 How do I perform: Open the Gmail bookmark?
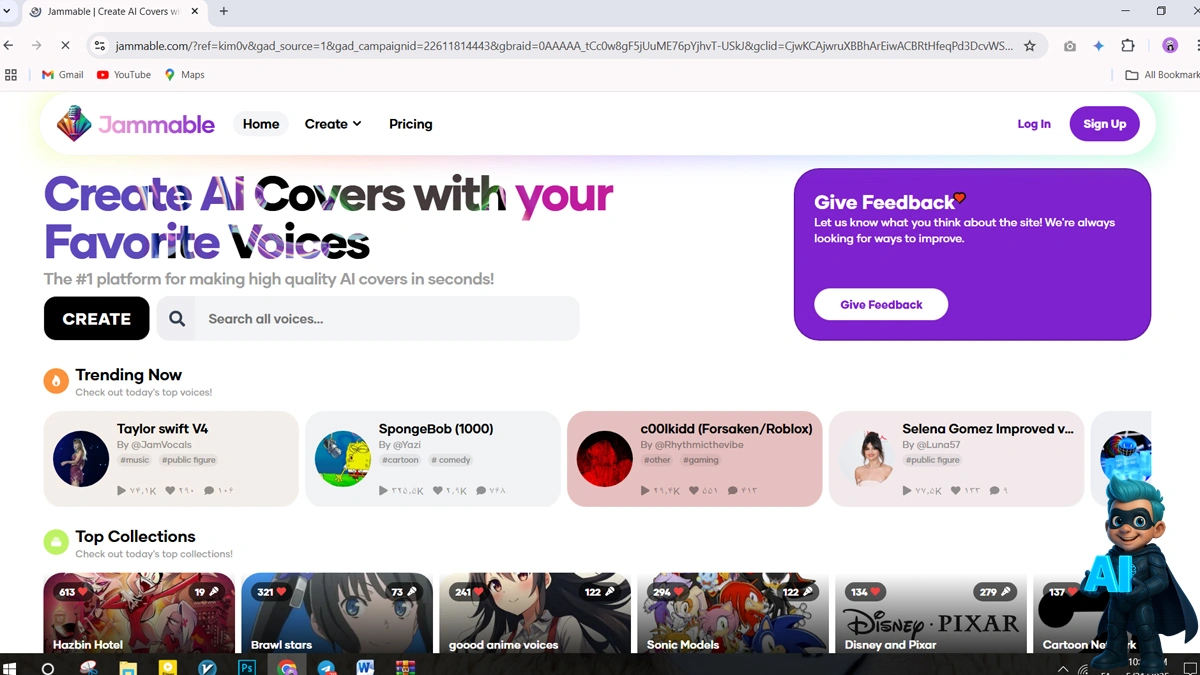[63, 75]
